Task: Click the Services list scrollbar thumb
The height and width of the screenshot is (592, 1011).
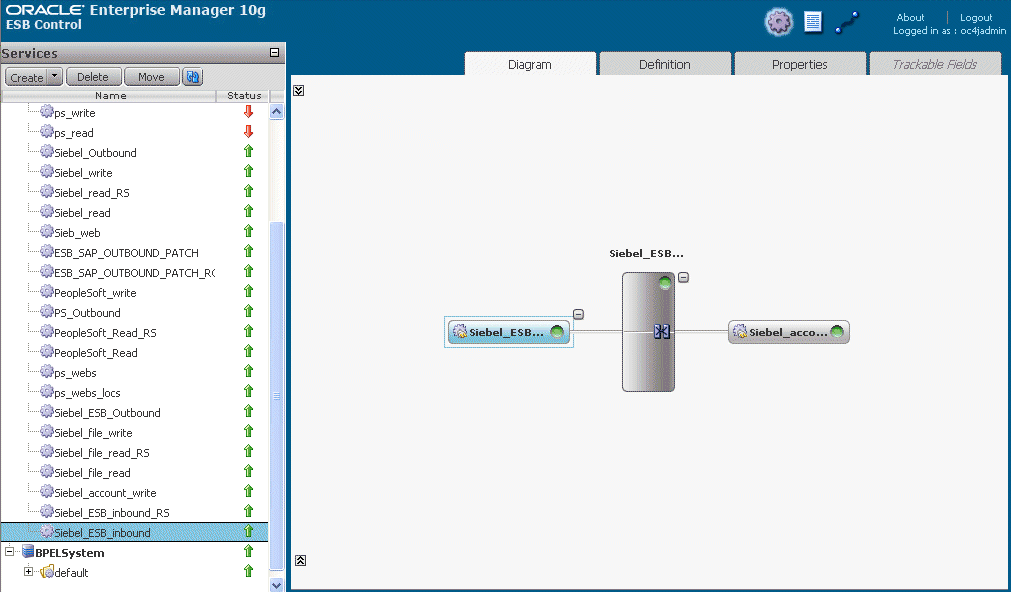Action: point(276,396)
